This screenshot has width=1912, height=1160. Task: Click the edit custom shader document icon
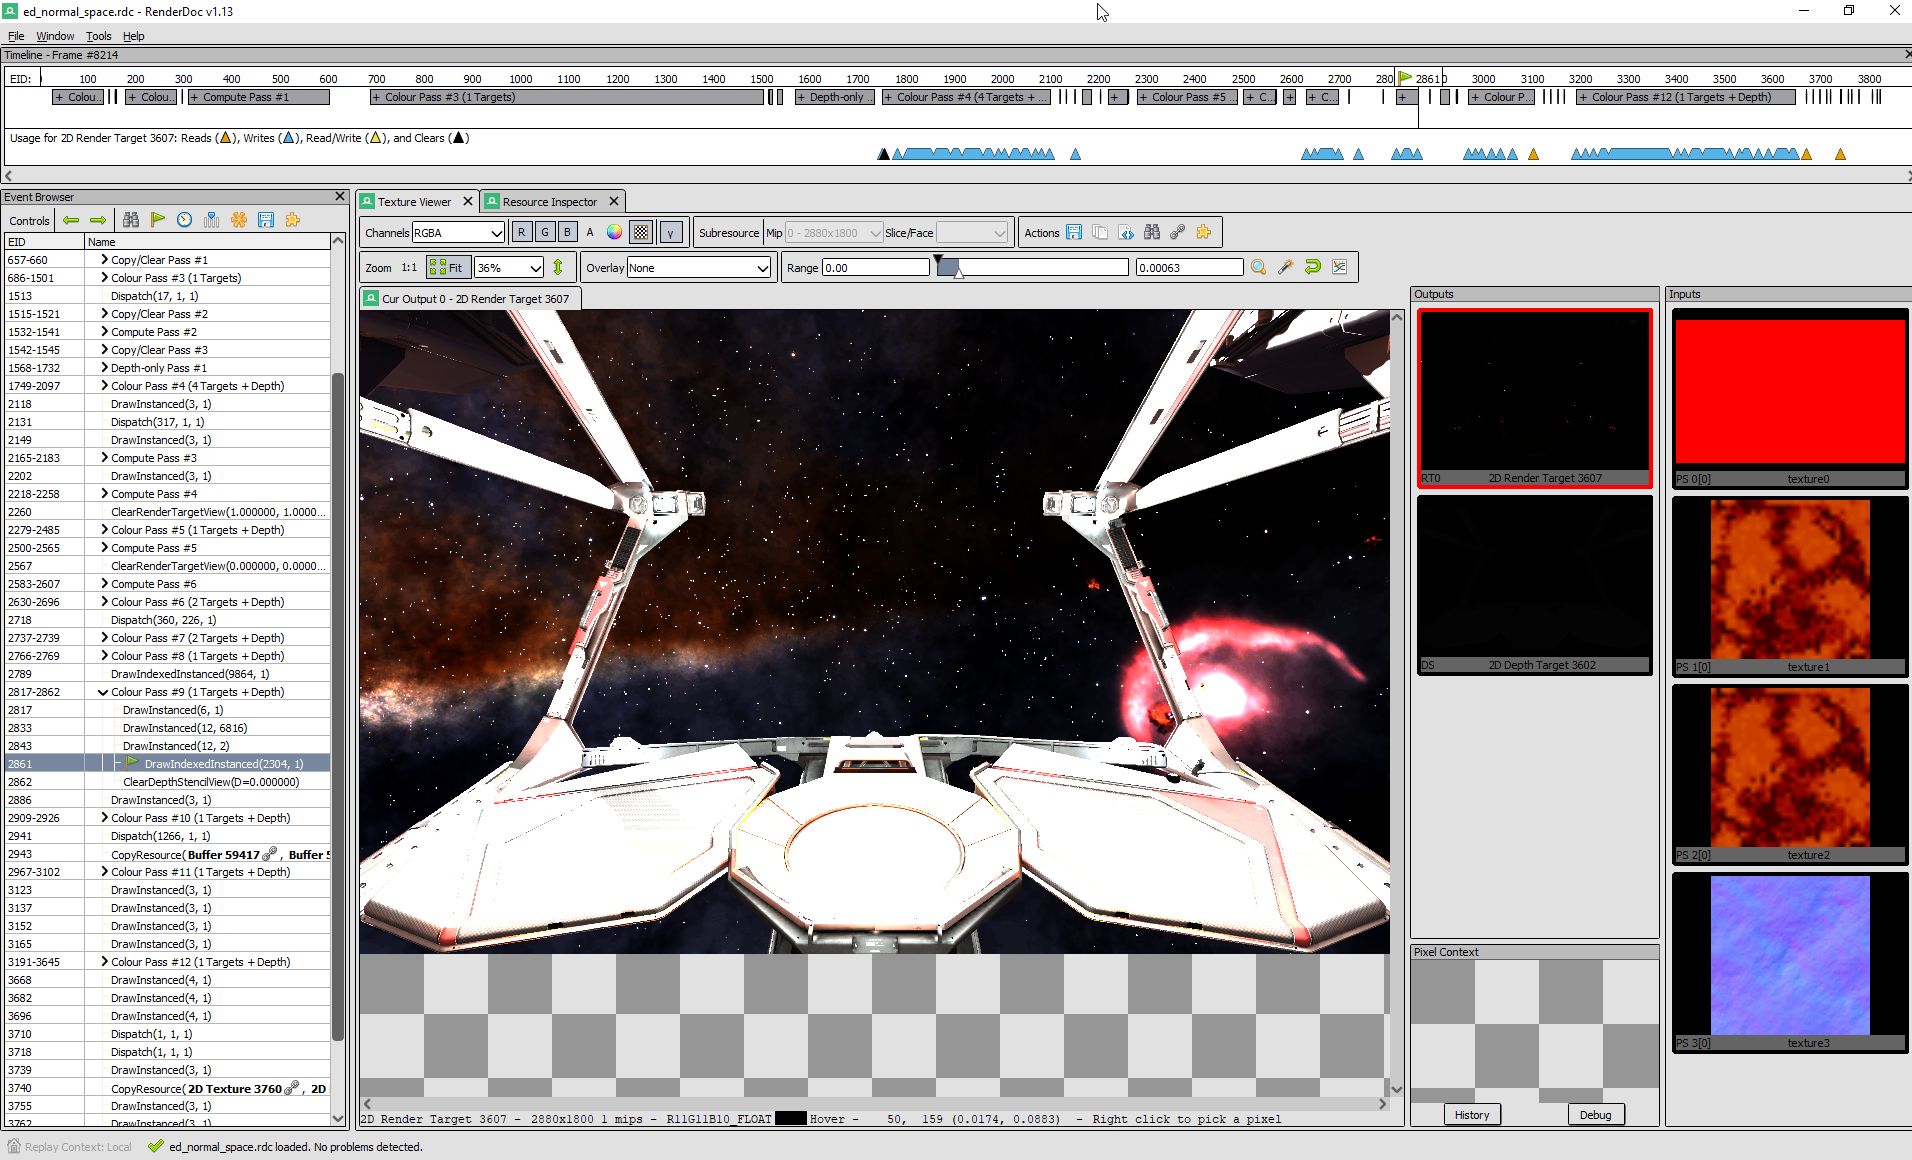1126,233
